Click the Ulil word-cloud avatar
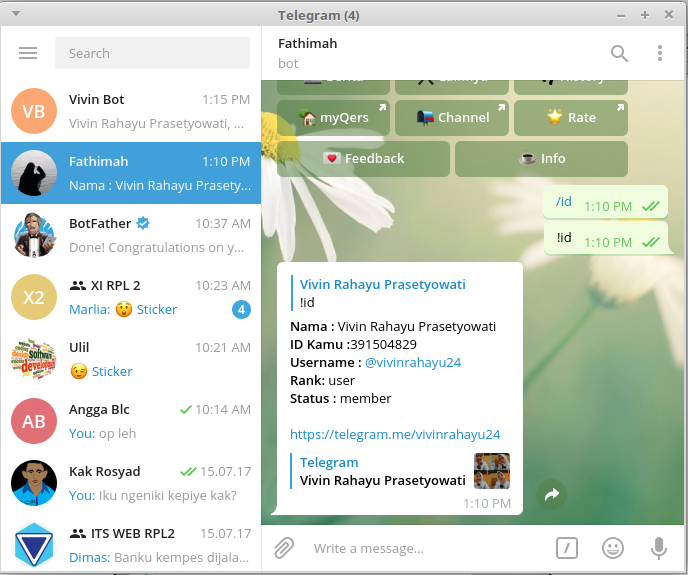Viewport: 688px width, 575px height. pos(34,359)
